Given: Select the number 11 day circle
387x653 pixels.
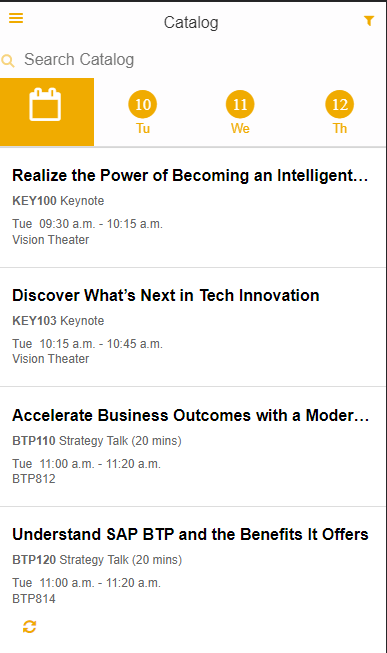Looking at the screenshot, I should pos(240,104).
